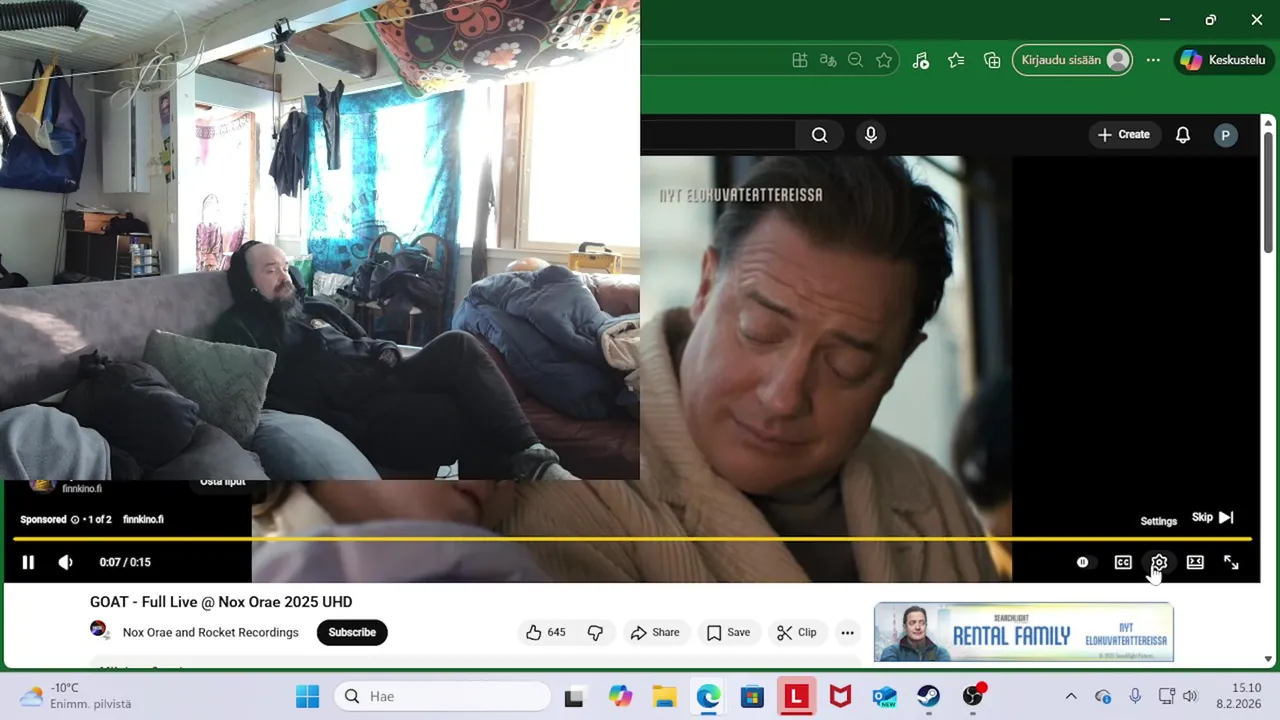Launch Copilot from the taskbar
Viewport: 1280px width, 720px height.
(620, 696)
